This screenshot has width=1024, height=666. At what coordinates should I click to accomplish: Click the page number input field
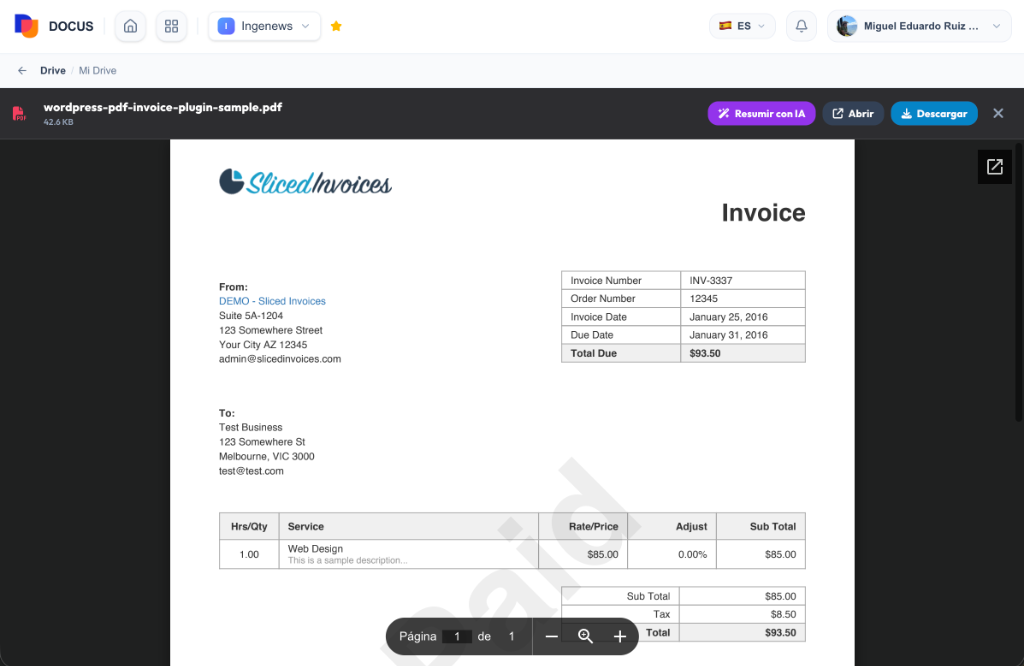457,636
